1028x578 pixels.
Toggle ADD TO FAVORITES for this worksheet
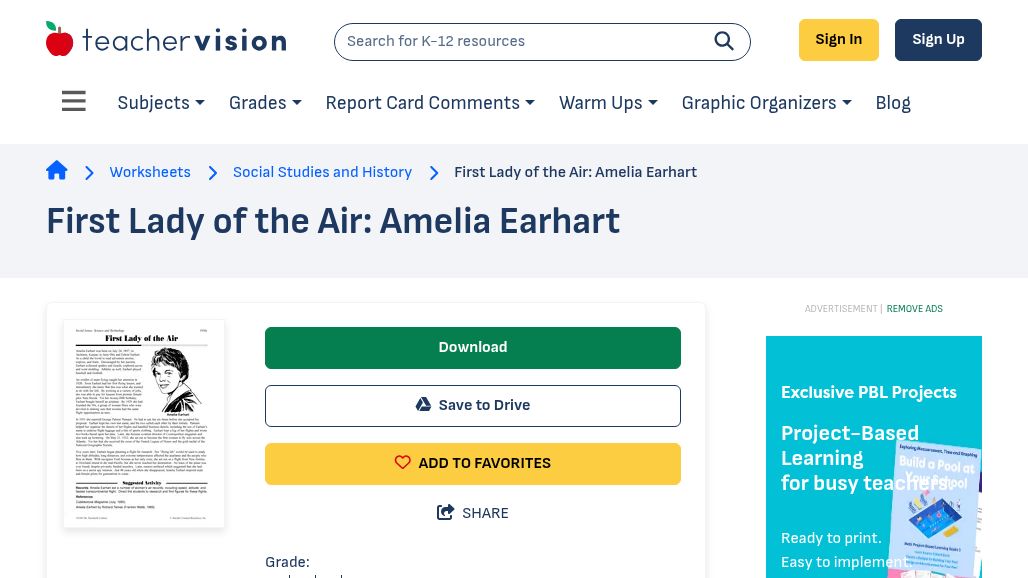tap(472, 463)
